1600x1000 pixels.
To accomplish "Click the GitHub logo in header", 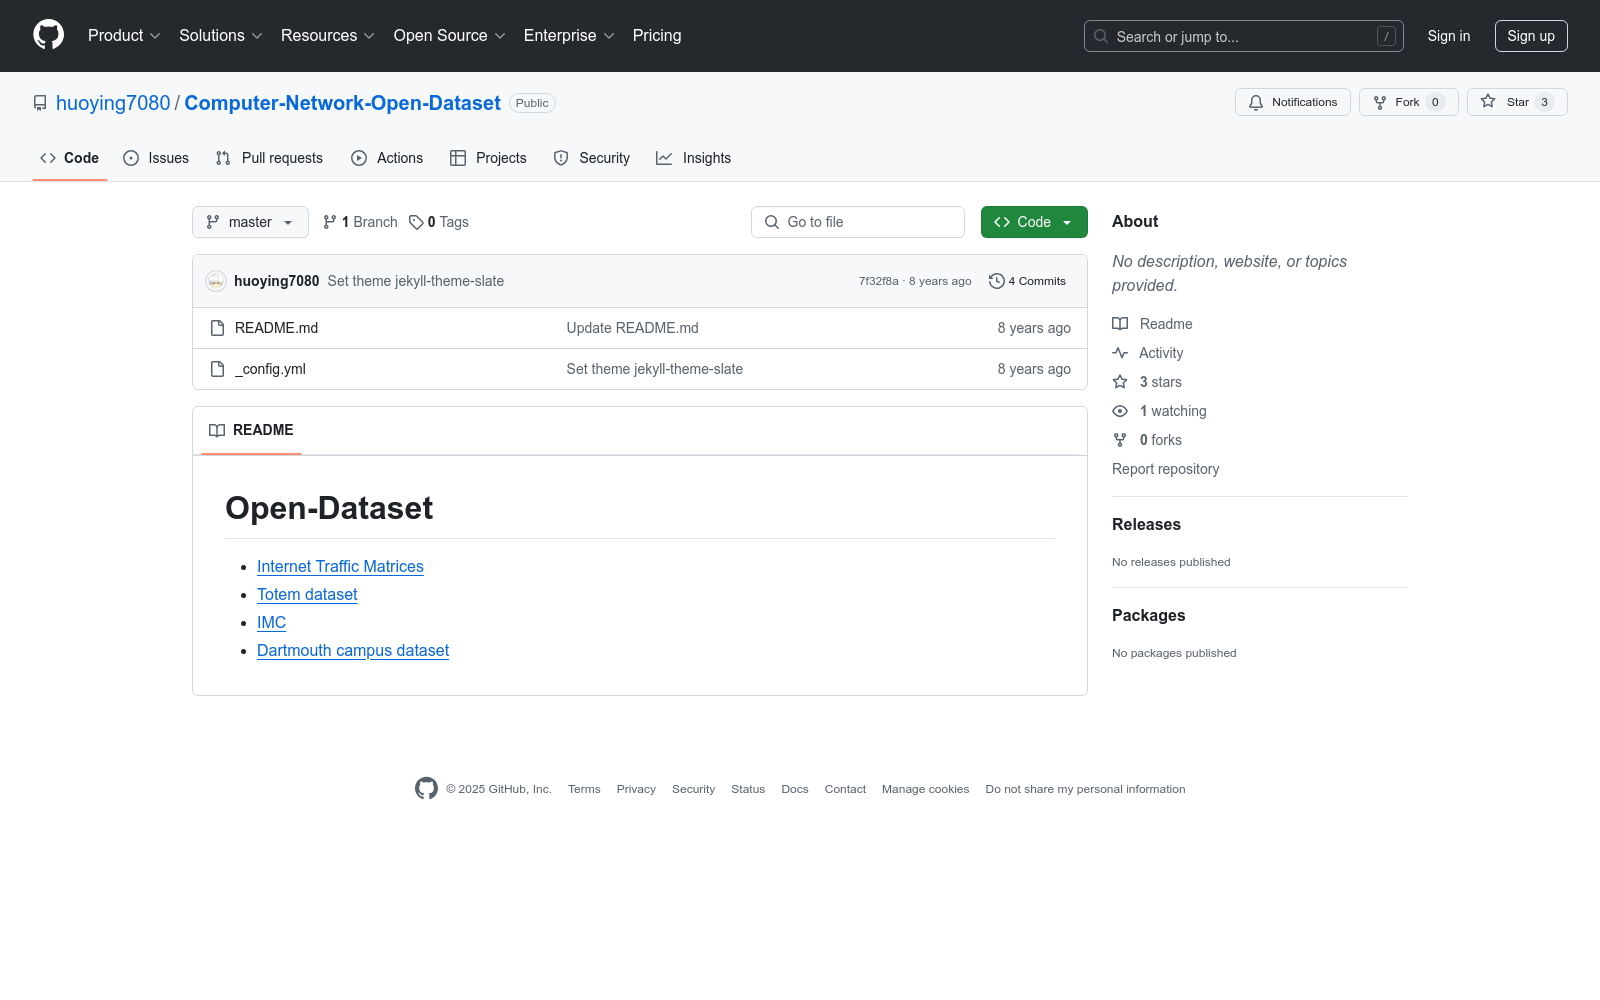I will pos(48,35).
